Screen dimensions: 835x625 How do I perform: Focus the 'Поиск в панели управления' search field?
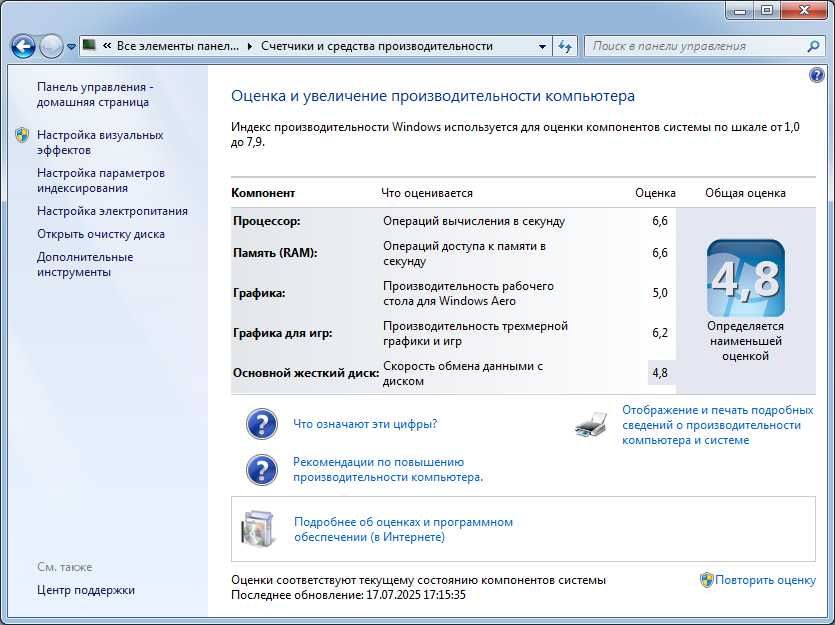point(703,46)
